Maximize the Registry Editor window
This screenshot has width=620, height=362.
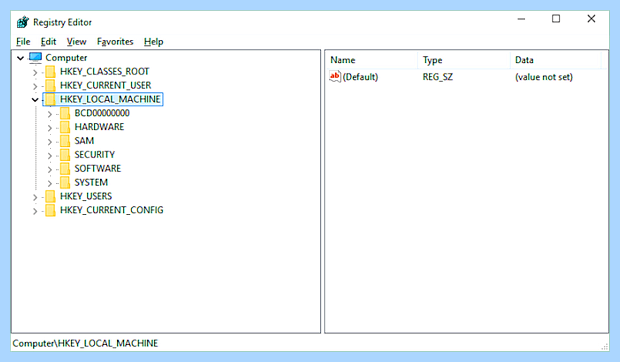[556, 19]
